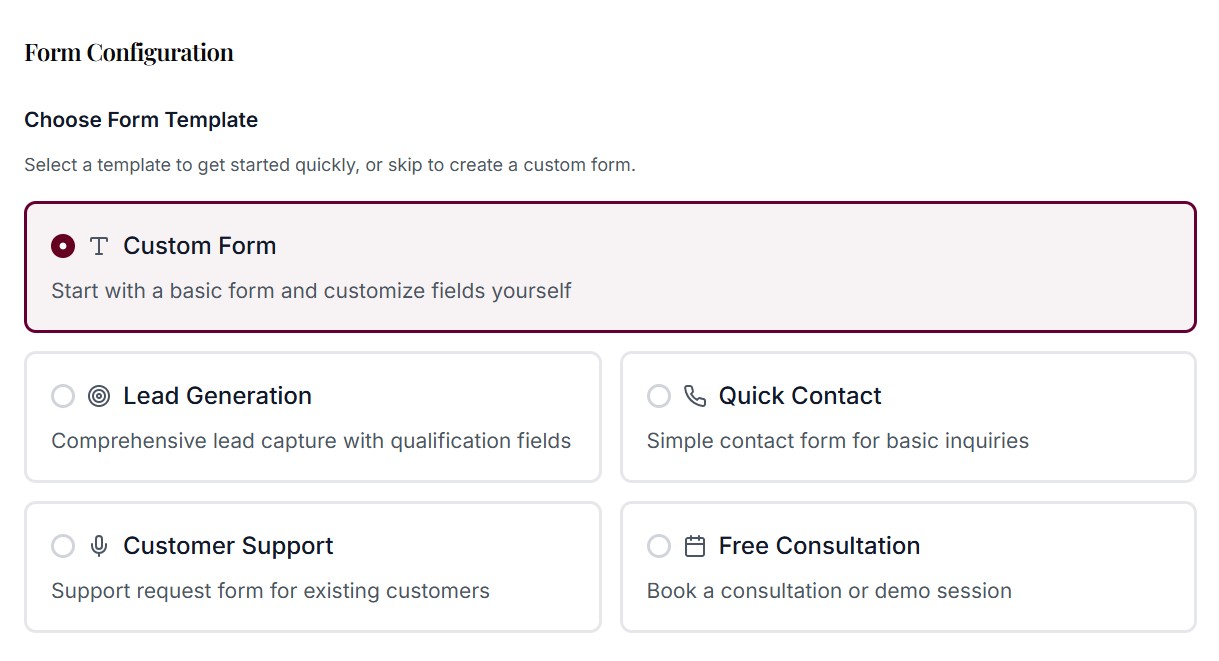The height and width of the screenshot is (661, 1219).
Task: Click the microphone icon on Customer Support card
Action: click(98, 546)
